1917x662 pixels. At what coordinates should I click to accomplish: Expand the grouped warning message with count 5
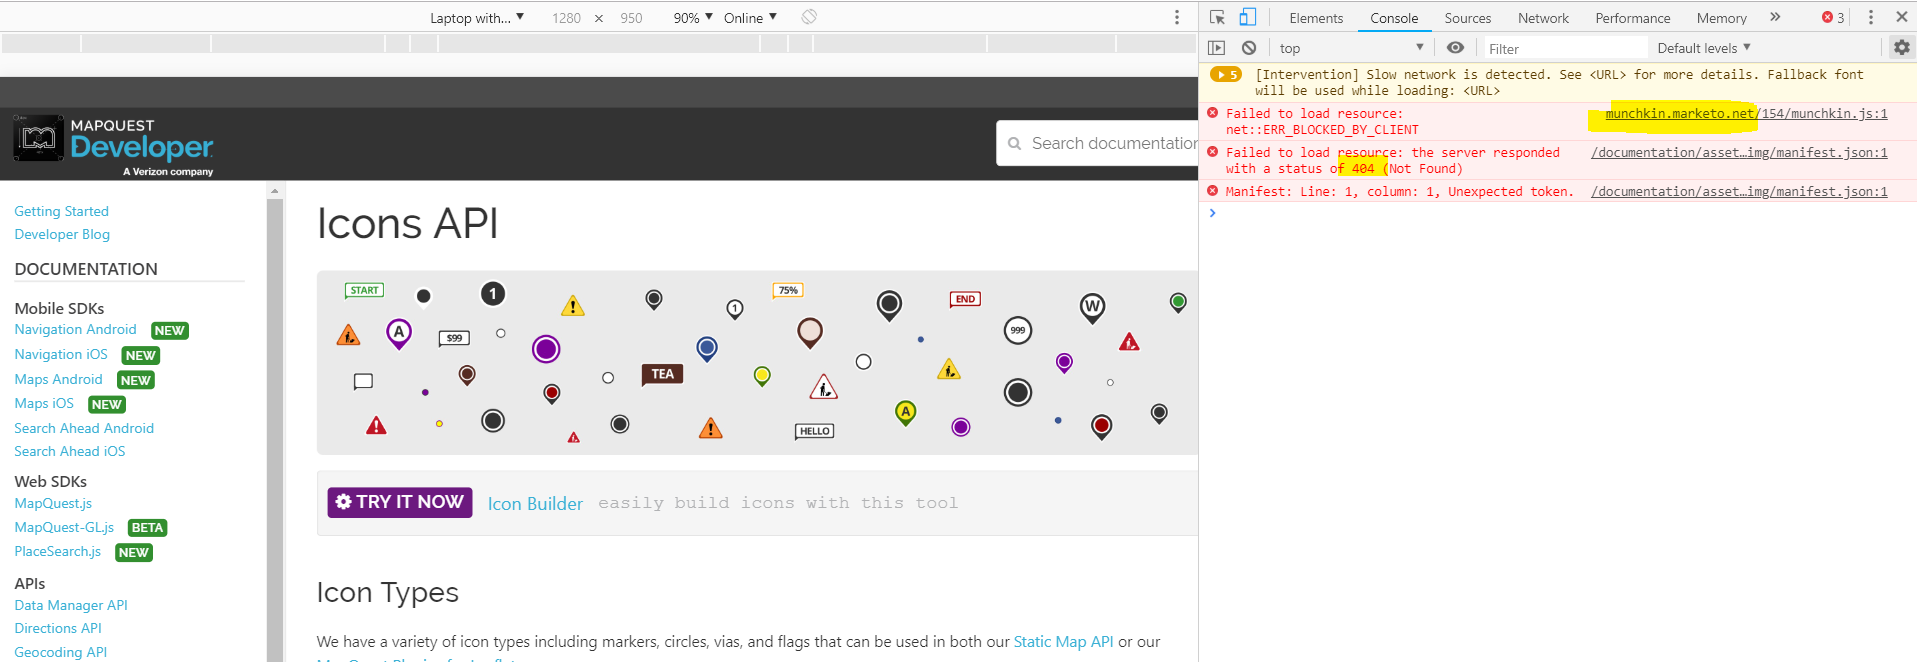[x=1226, y=75]
